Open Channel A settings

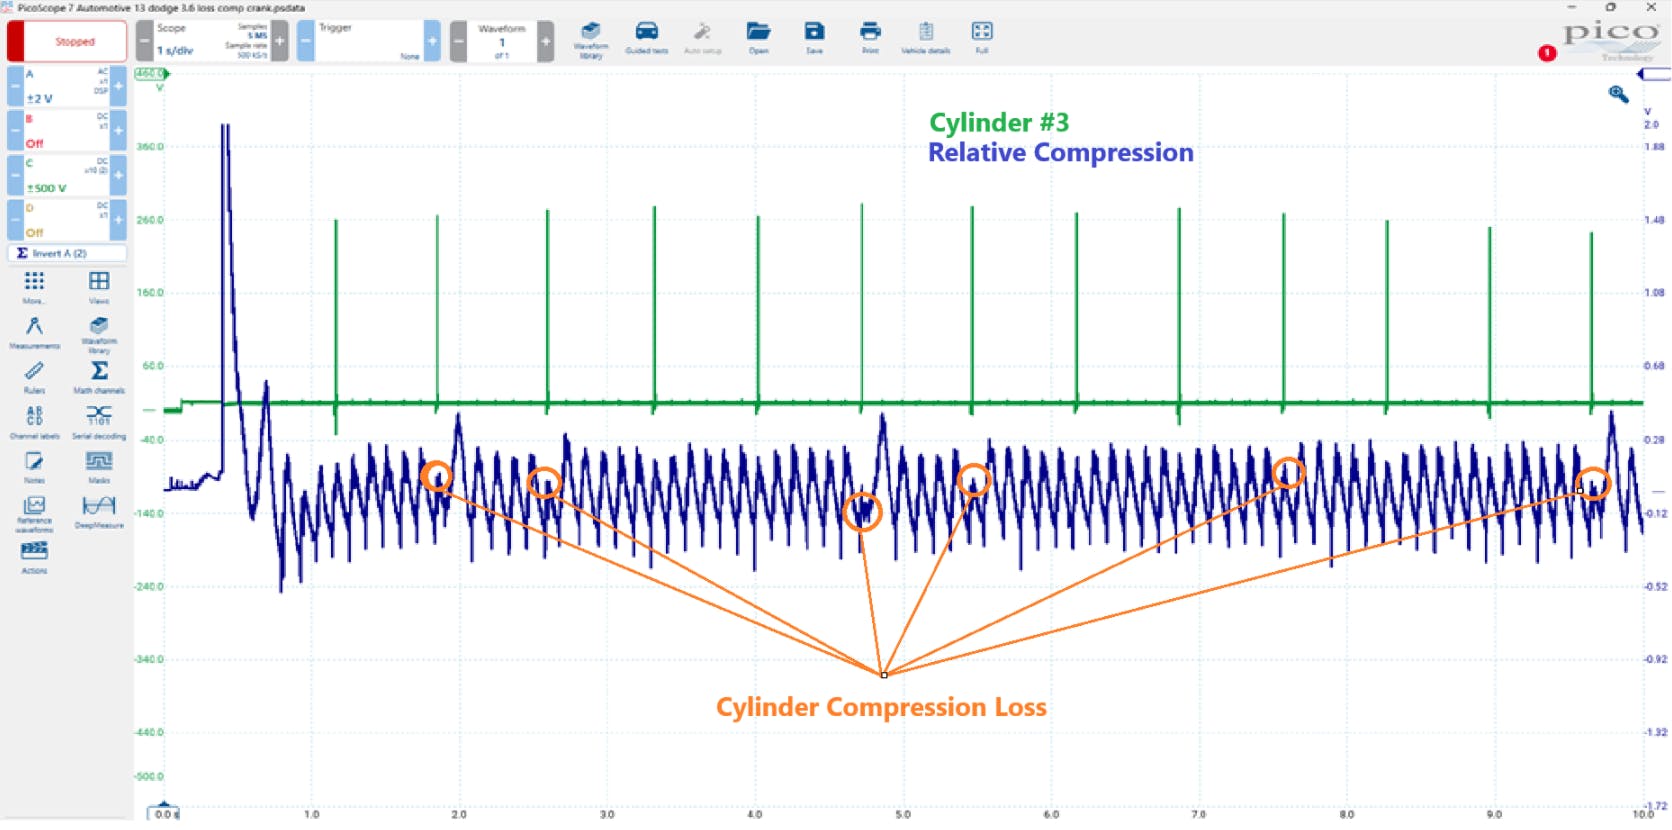pos(67,86)
